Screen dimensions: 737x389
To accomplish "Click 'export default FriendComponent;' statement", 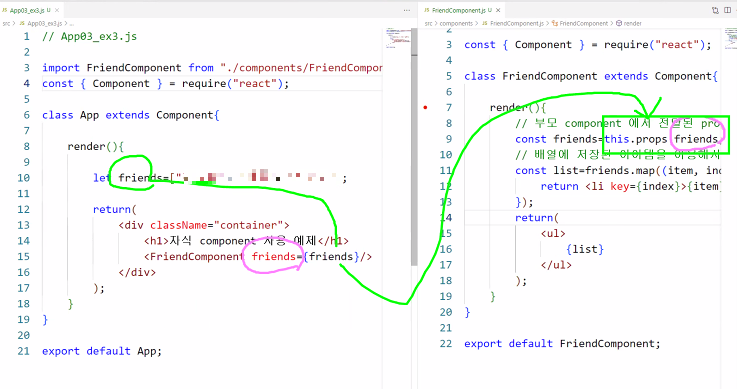I will click(x=563, y=343).
